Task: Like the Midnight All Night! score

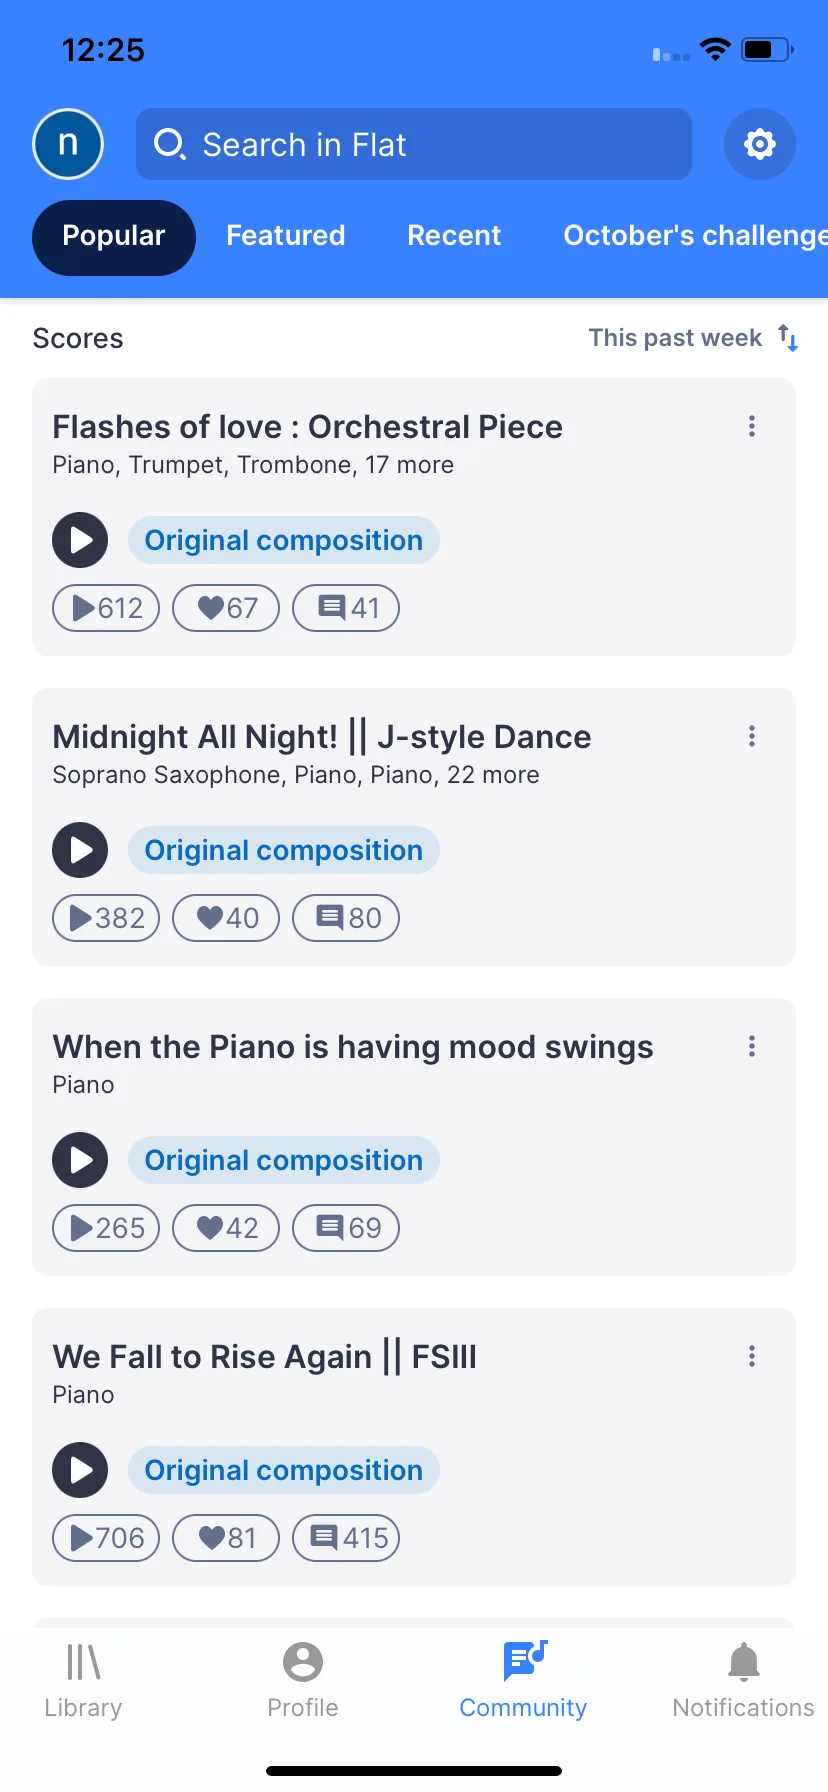Action: coord(226,918)
